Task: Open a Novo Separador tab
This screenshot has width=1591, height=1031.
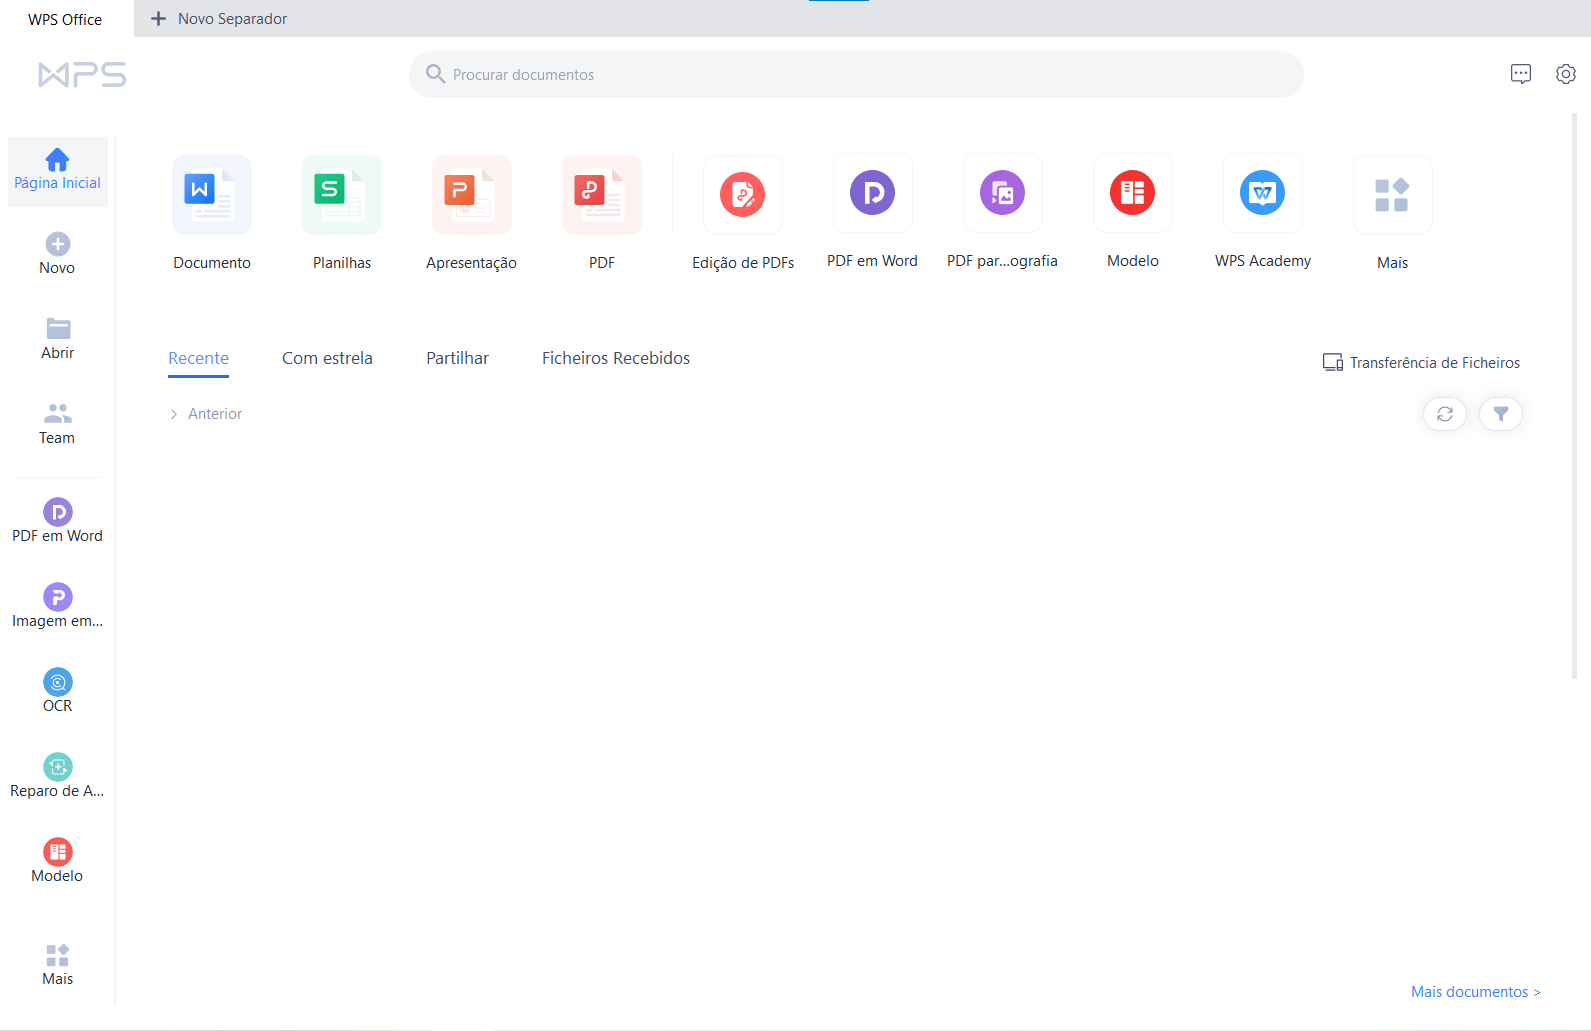Action: 219,19
